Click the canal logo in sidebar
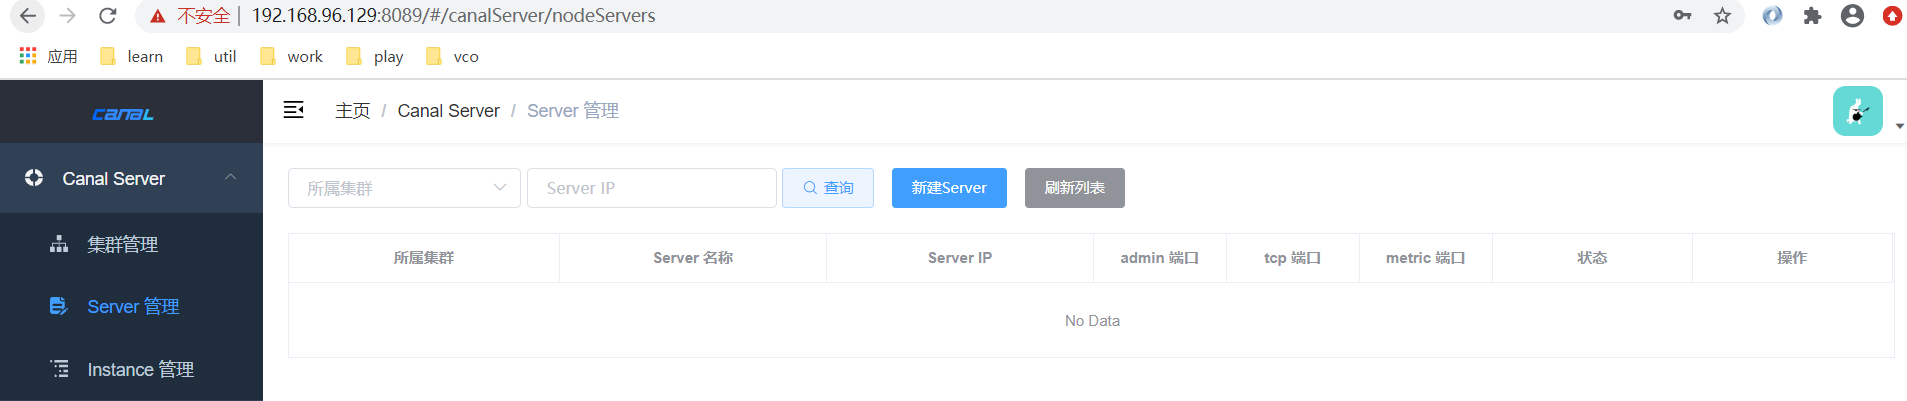 123,114
